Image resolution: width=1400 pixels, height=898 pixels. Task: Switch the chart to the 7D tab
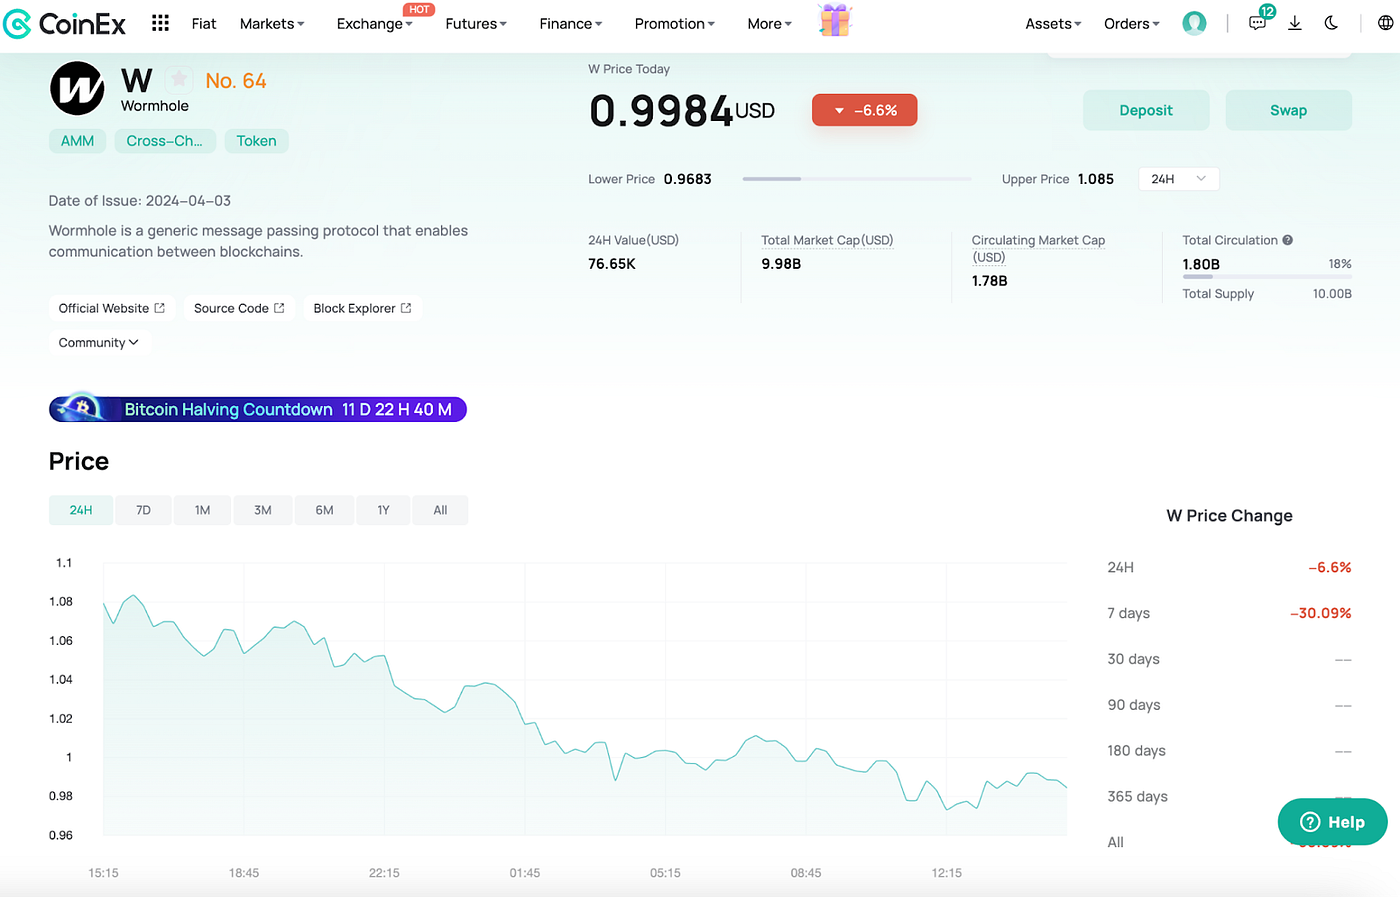click(143, 510)
